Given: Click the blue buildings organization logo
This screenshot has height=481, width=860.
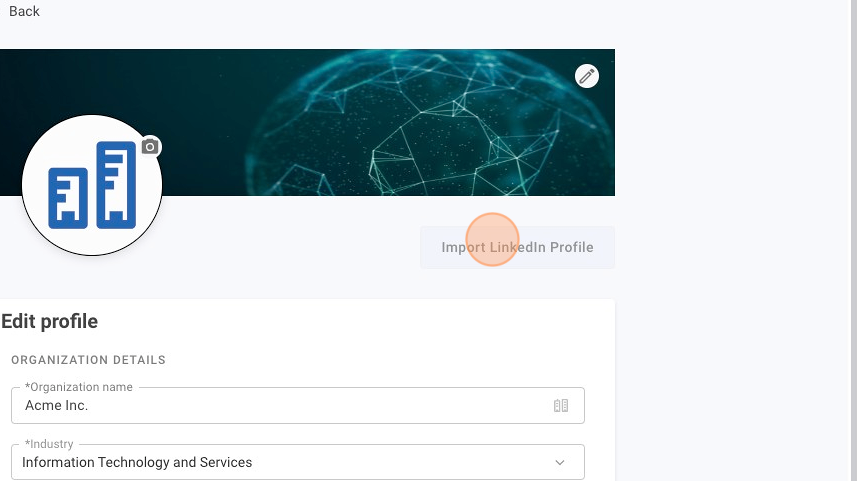Looking at the screenshot, I should point(92,185).
